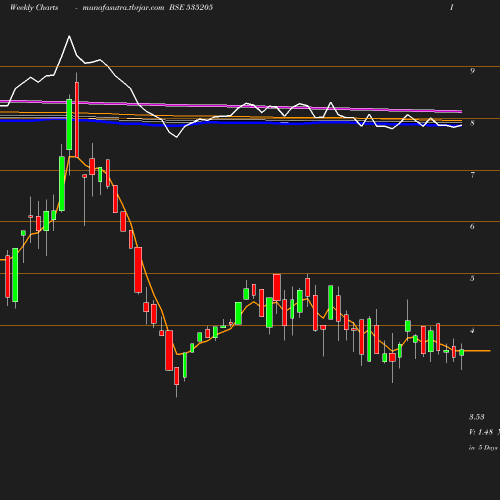Click the peak of the white indicator line

(x=69, y=36)
